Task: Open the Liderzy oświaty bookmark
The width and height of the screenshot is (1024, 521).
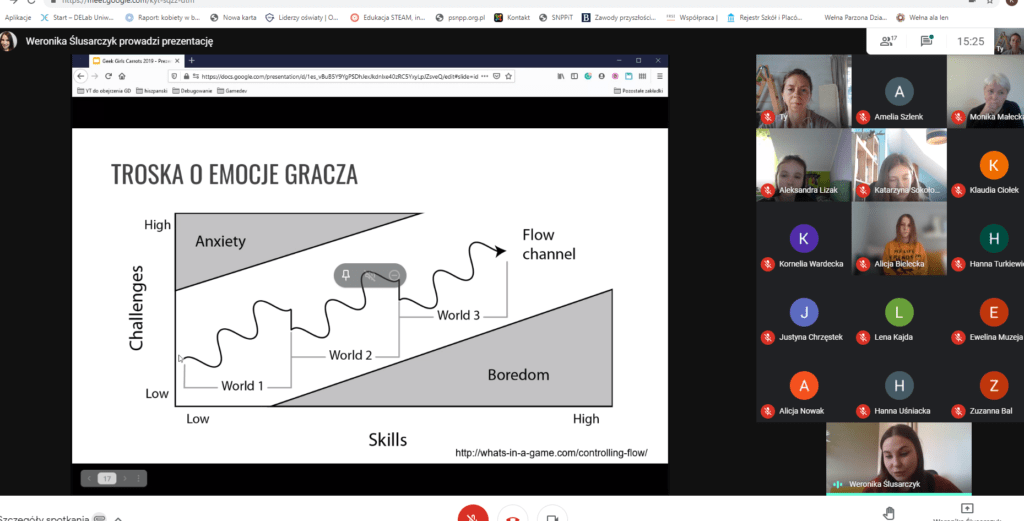Action: tap(302, 18)
